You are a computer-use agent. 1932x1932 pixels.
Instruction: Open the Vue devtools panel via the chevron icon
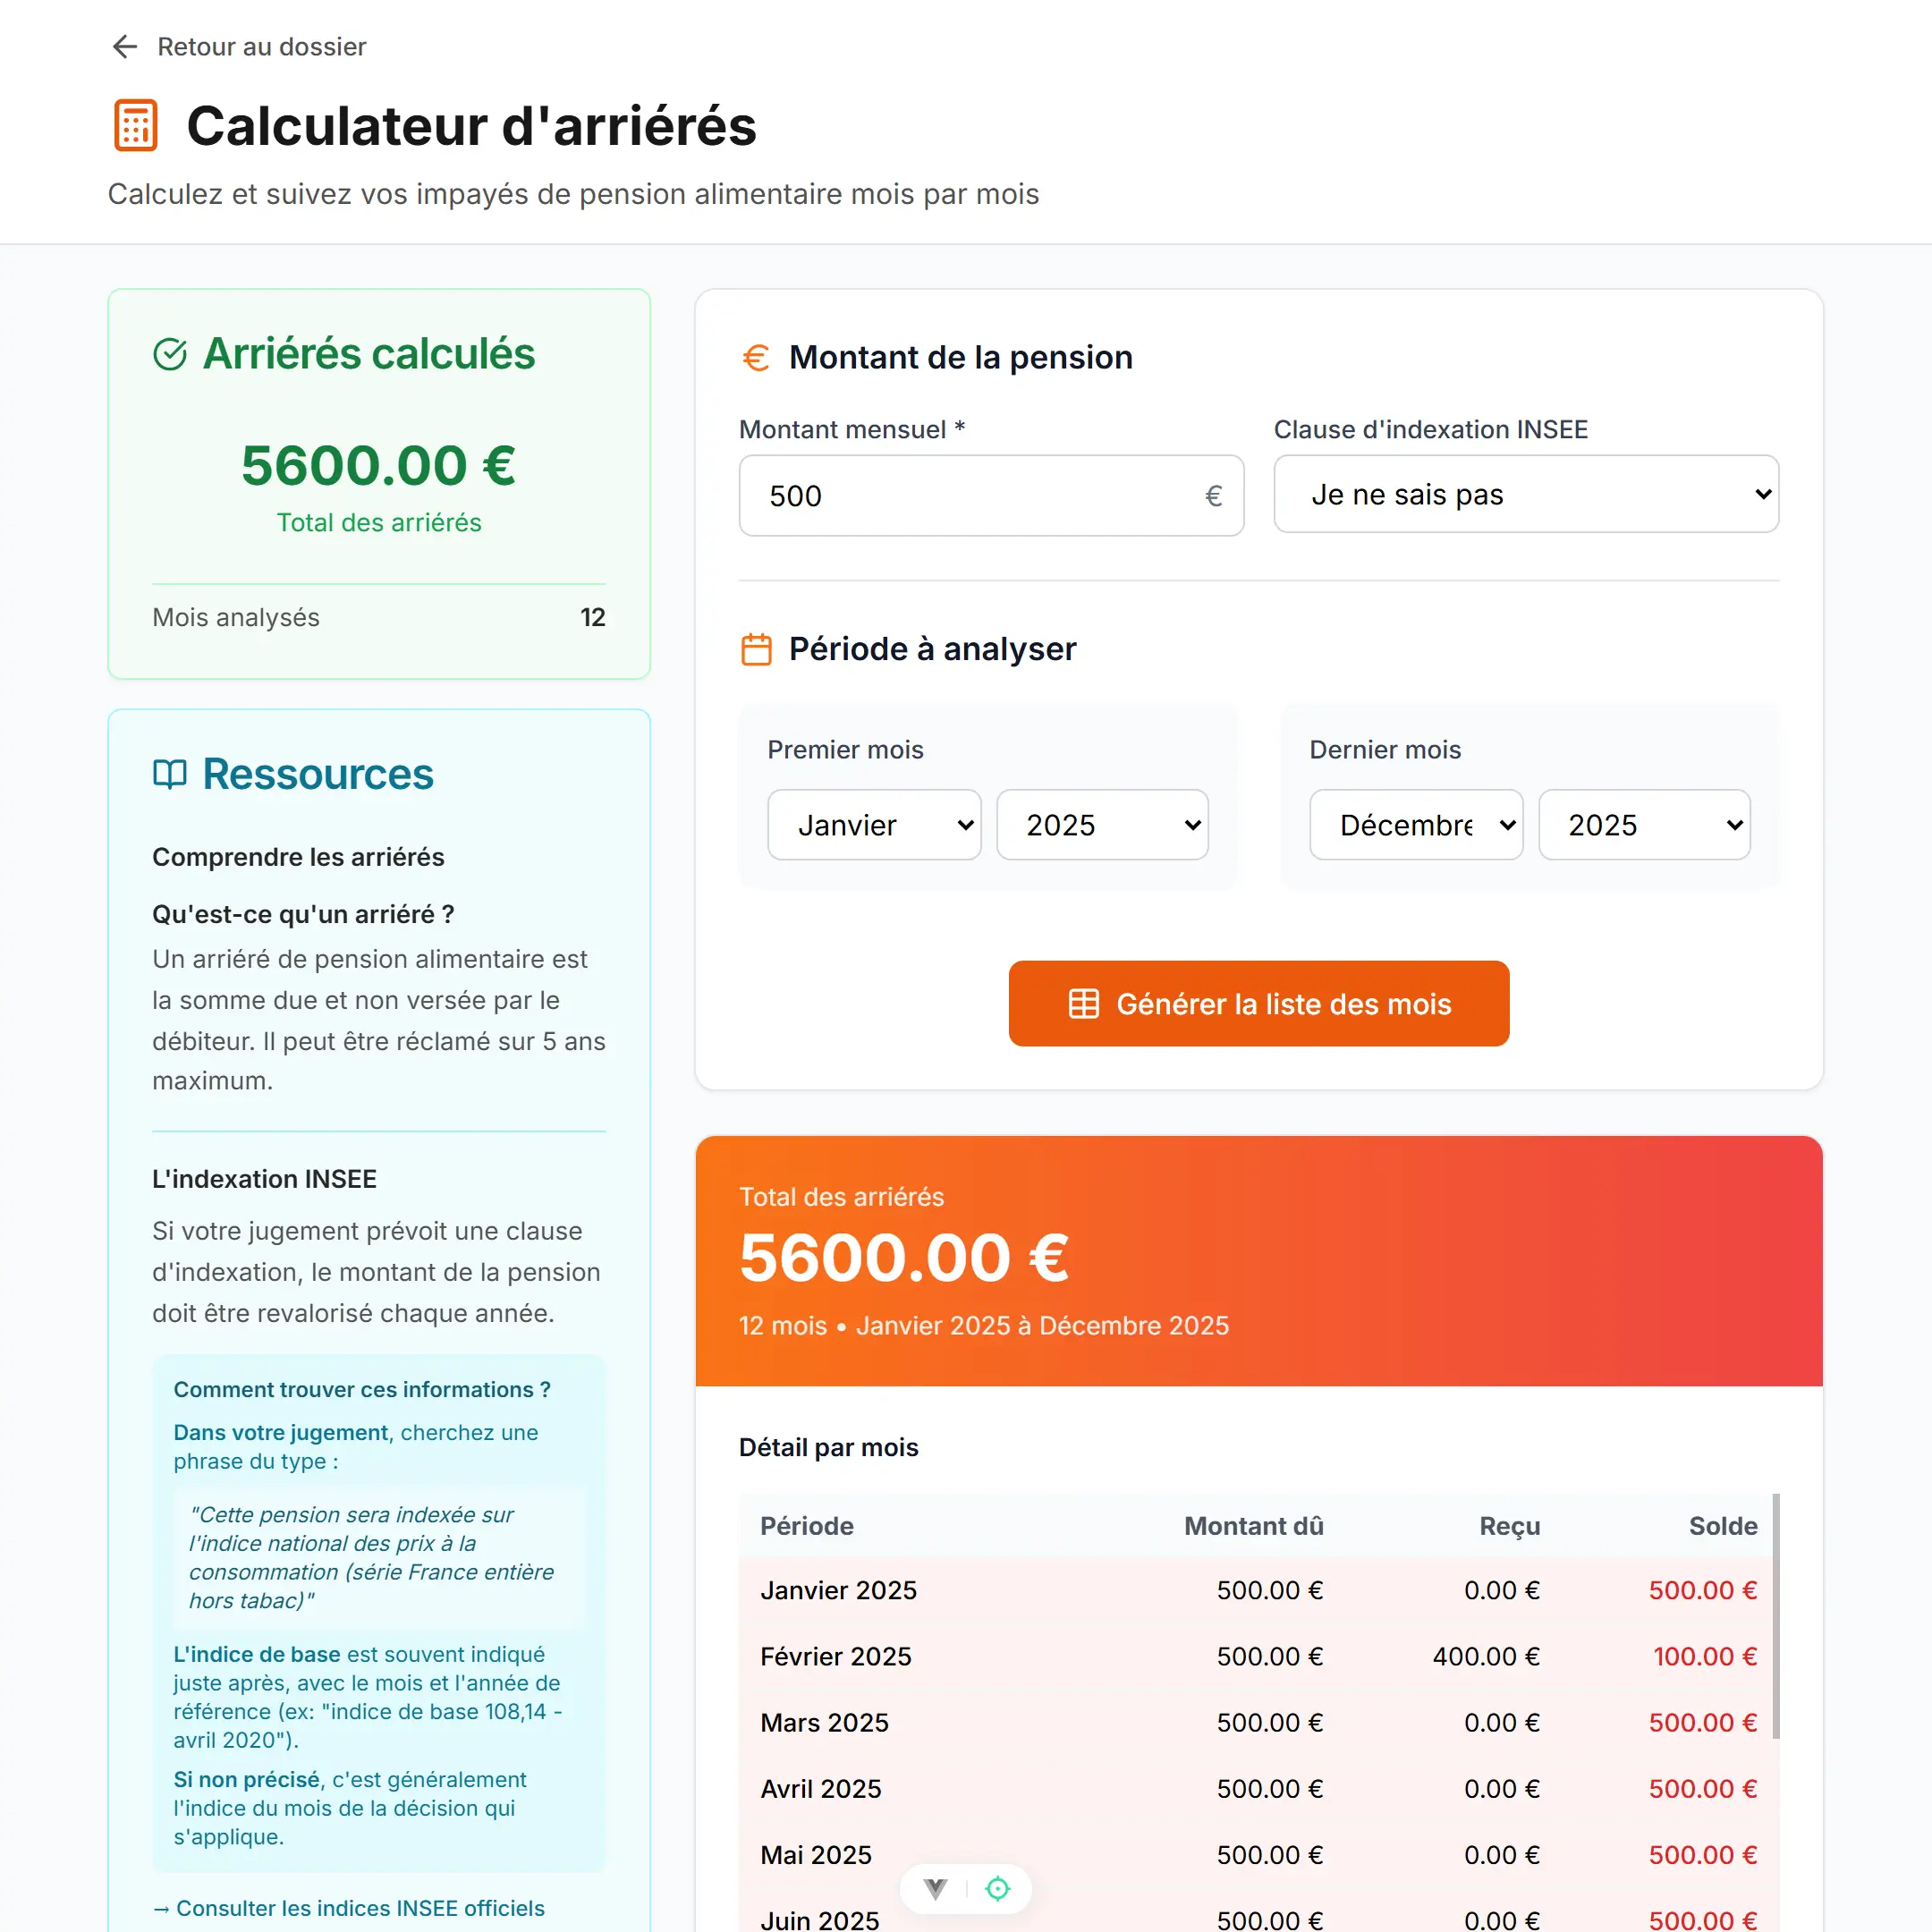[934, 1888]
